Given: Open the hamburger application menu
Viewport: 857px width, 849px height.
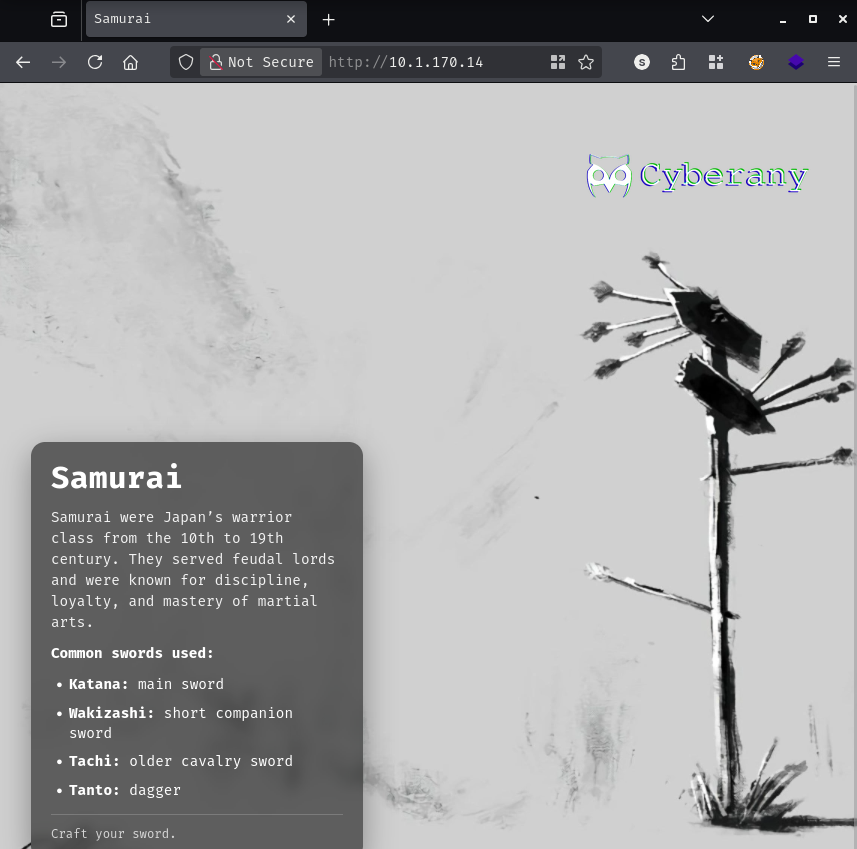Looking at the screenshot, I should point(833,62).
